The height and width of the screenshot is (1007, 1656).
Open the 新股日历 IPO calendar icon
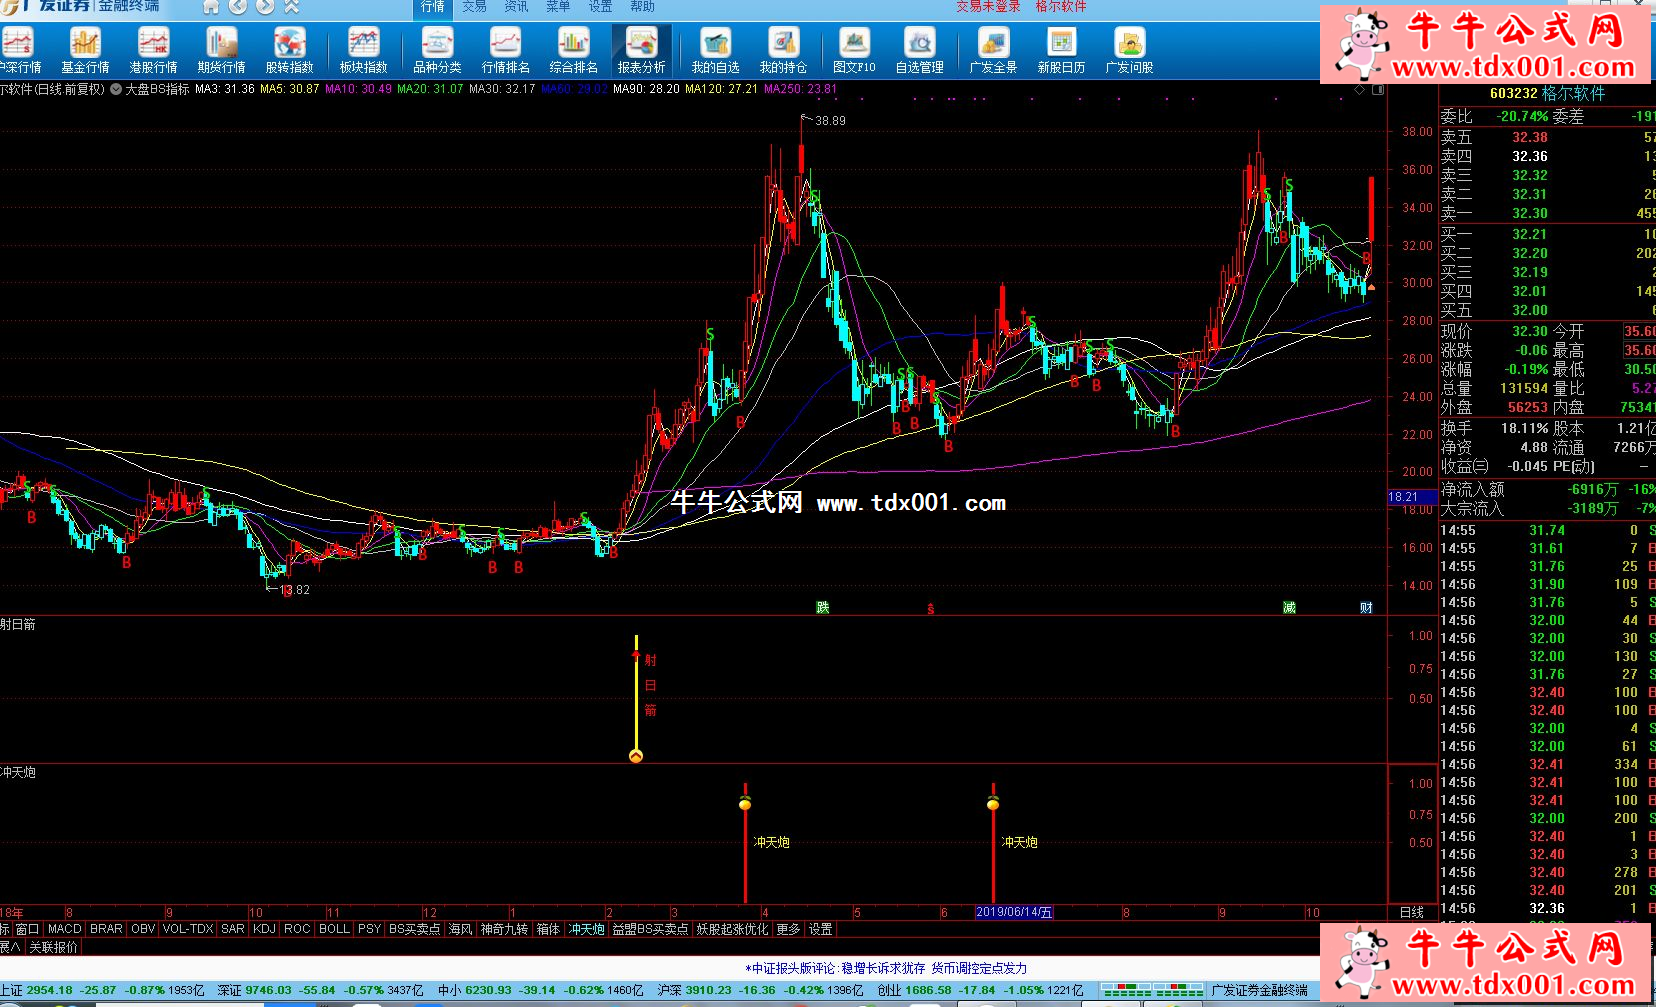[x=1061, y=51]
